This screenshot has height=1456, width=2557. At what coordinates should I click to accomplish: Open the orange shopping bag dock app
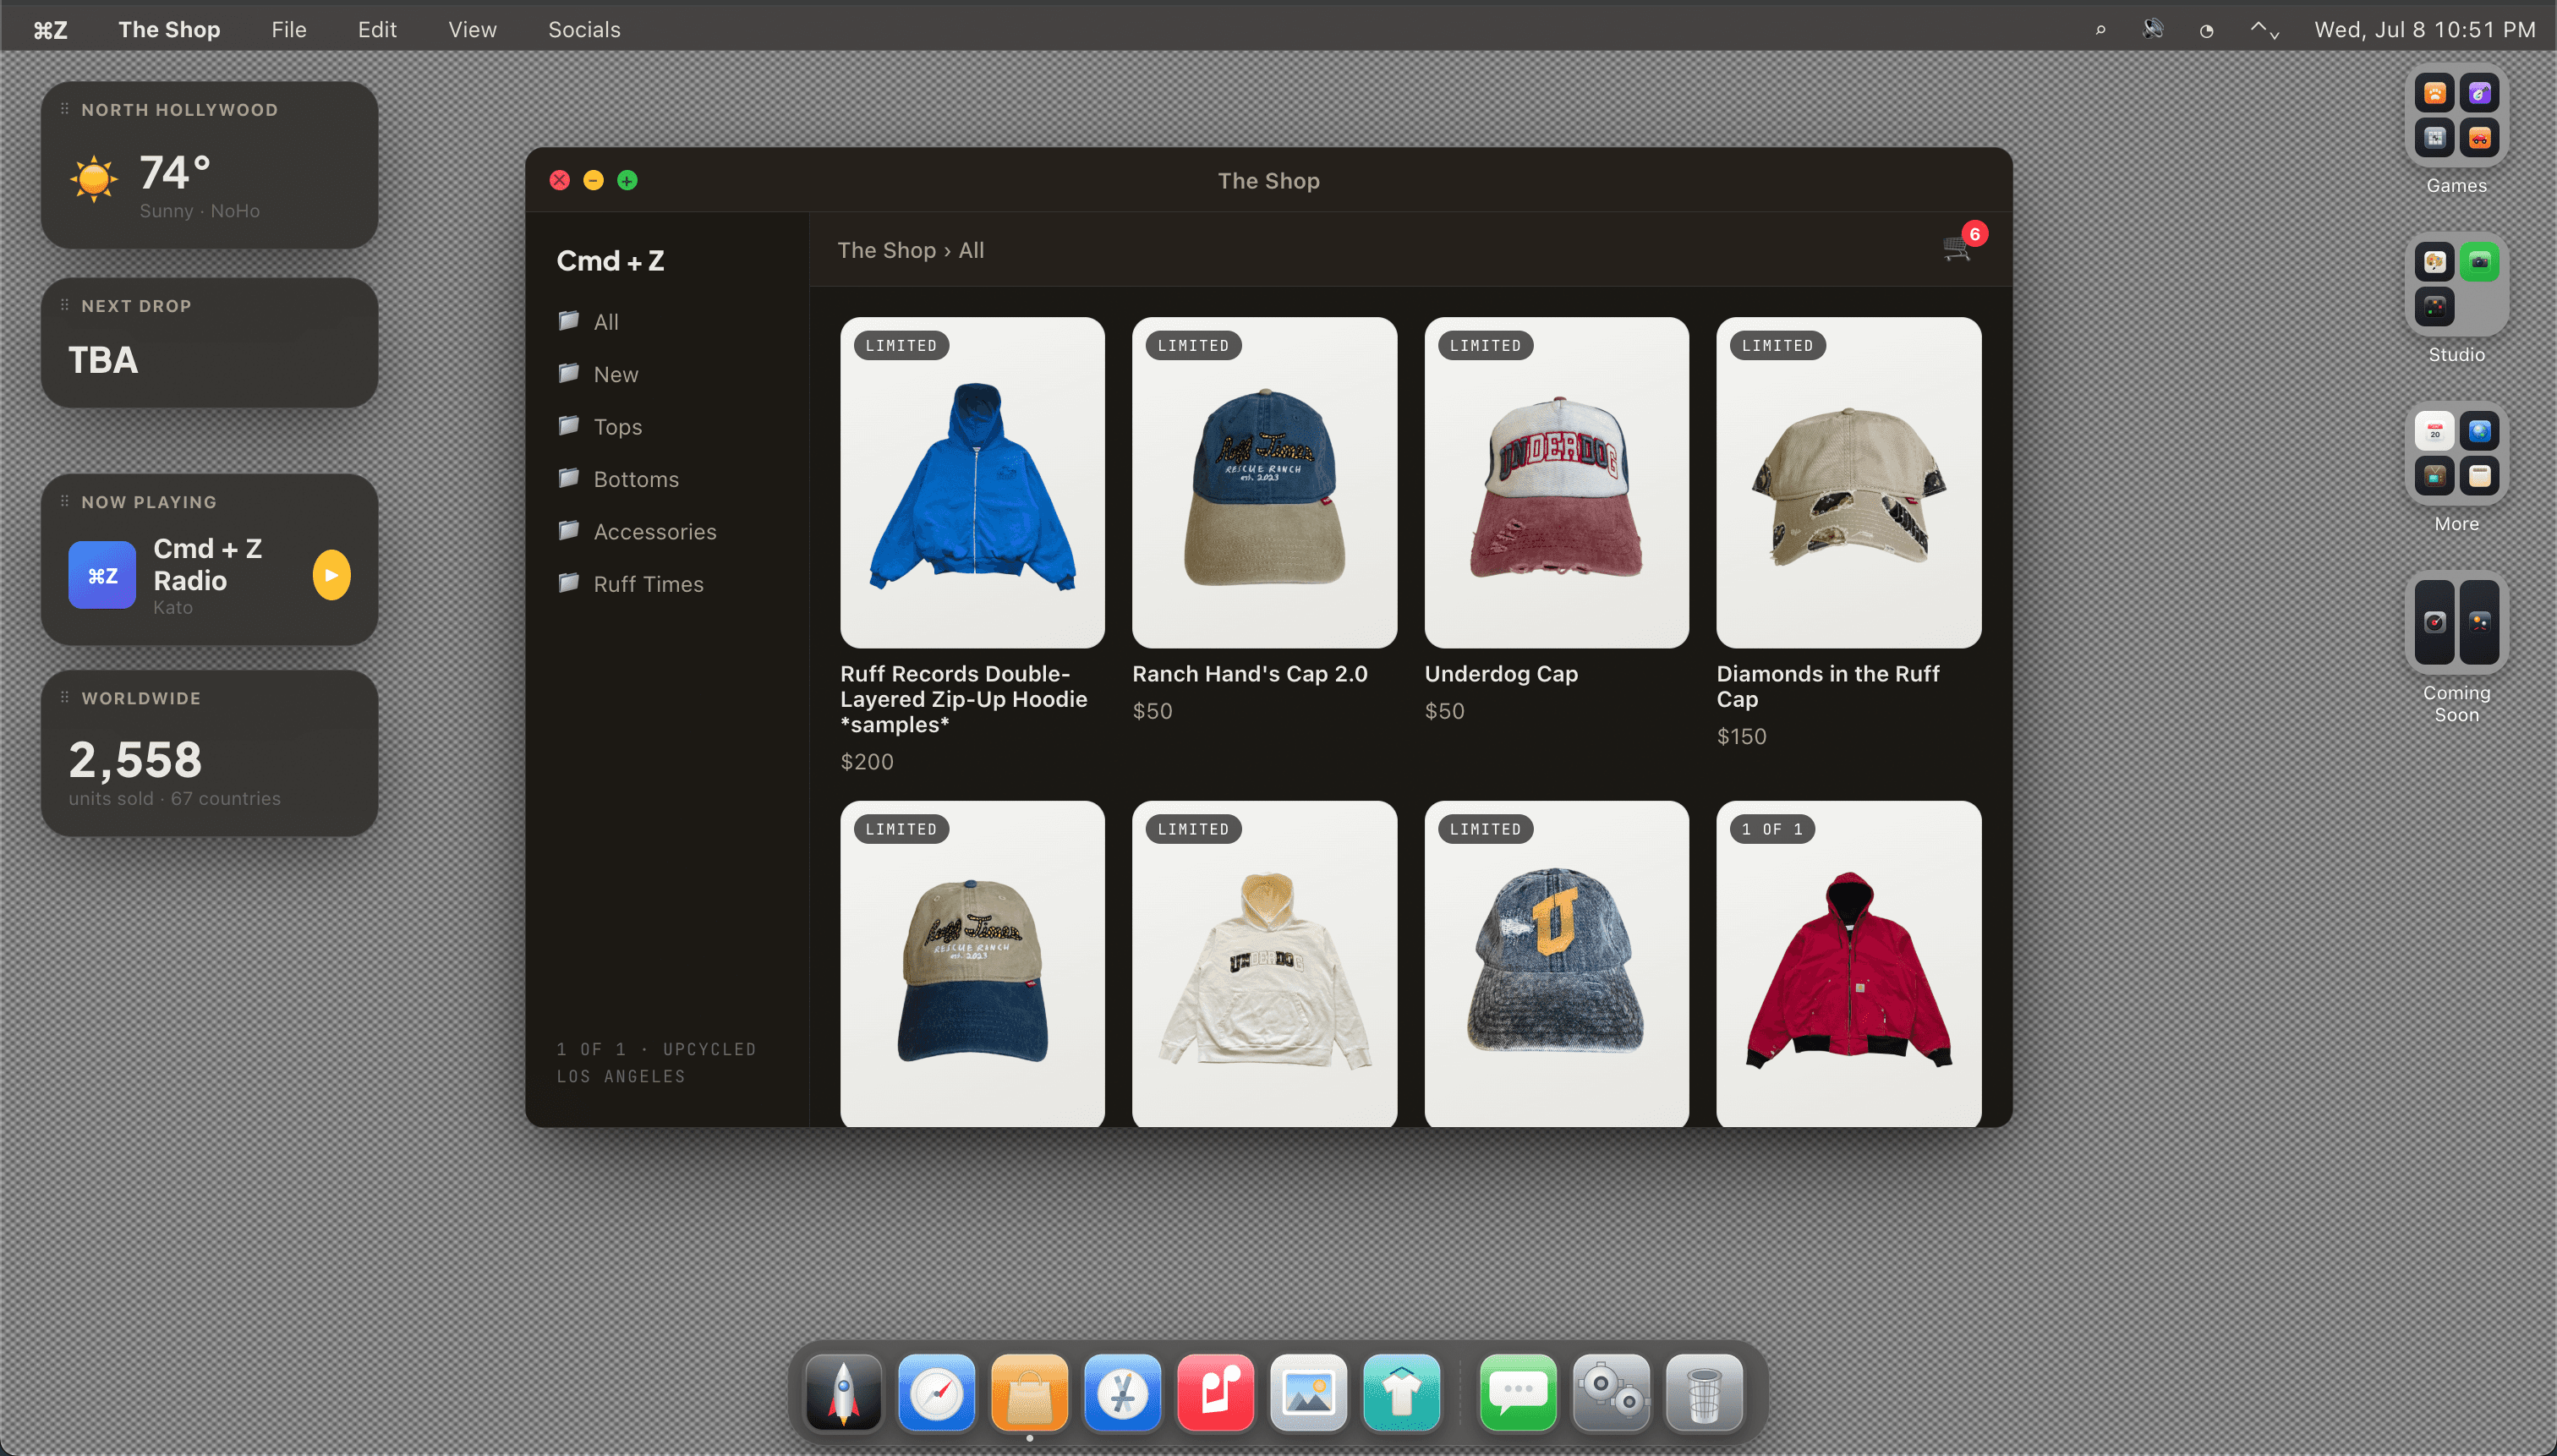click(x=1029, y=1393)
